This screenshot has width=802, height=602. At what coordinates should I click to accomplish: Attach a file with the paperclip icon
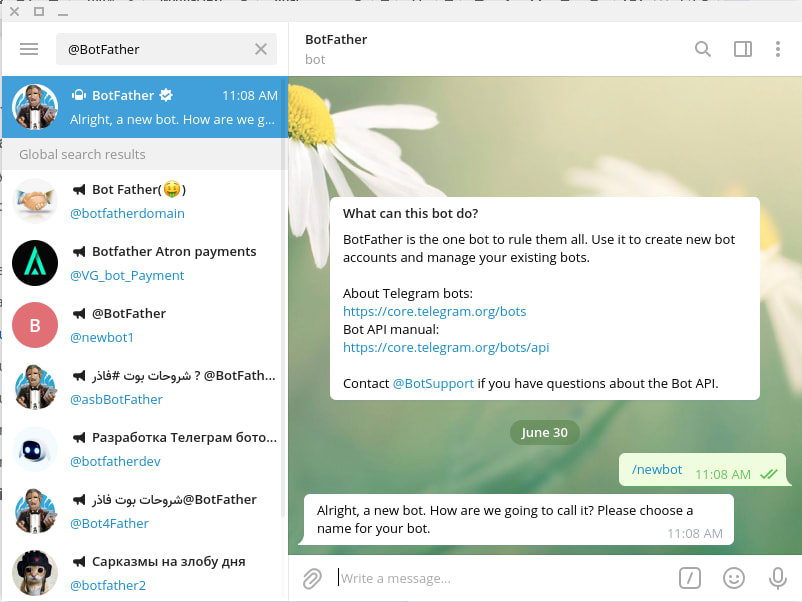312,578
